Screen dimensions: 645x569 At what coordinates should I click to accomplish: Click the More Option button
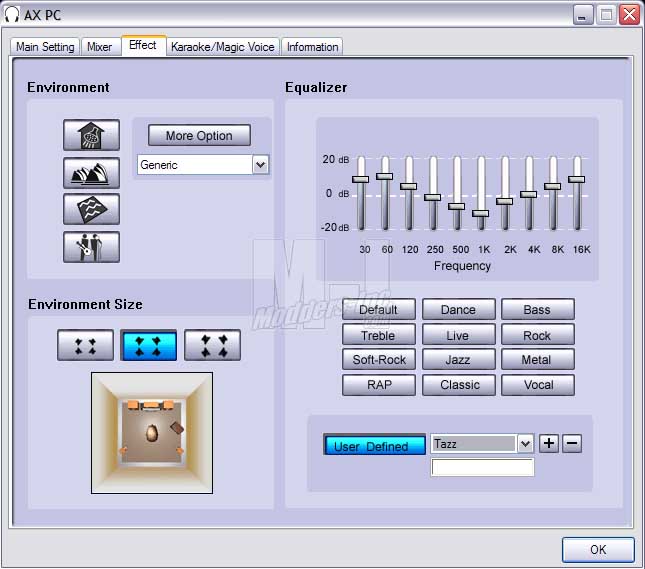(x=199, y=135)
